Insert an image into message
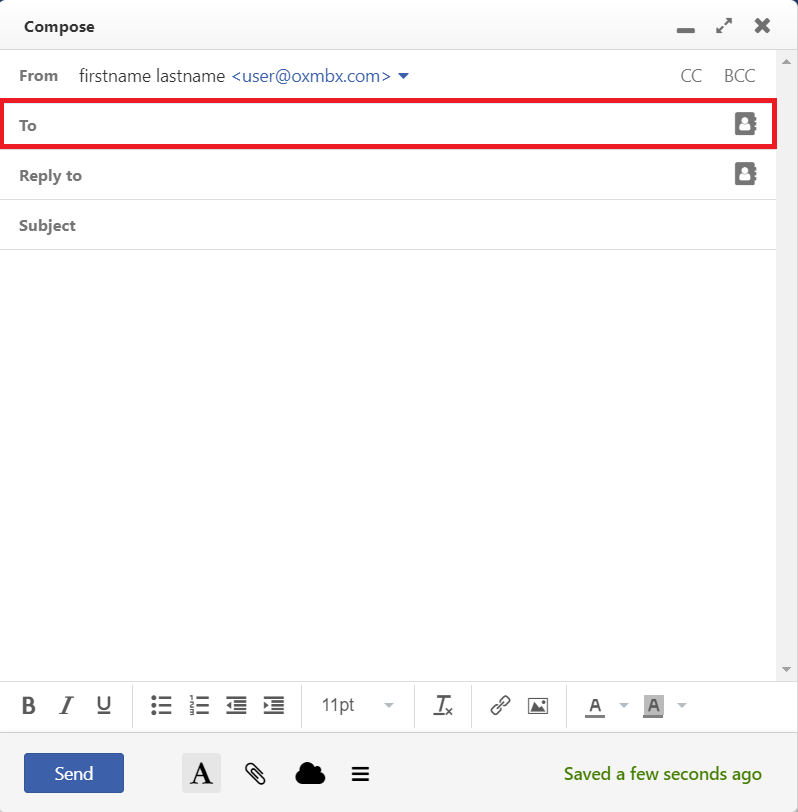The image size is (798, 812). 538,706
